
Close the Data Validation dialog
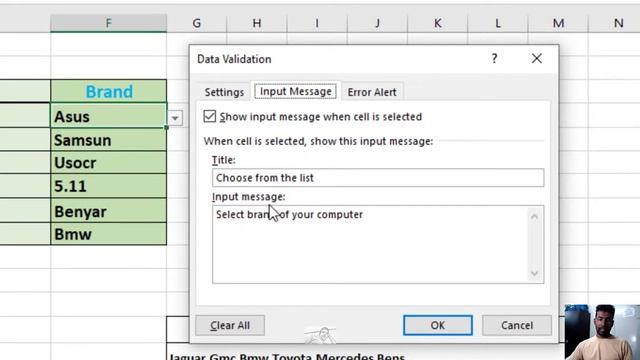click(537, 59)
